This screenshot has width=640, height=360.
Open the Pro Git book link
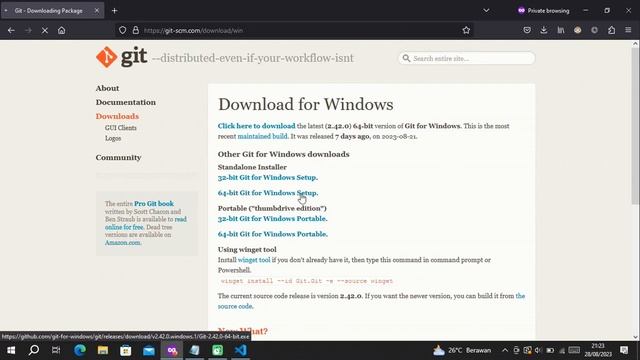point(154,204)
